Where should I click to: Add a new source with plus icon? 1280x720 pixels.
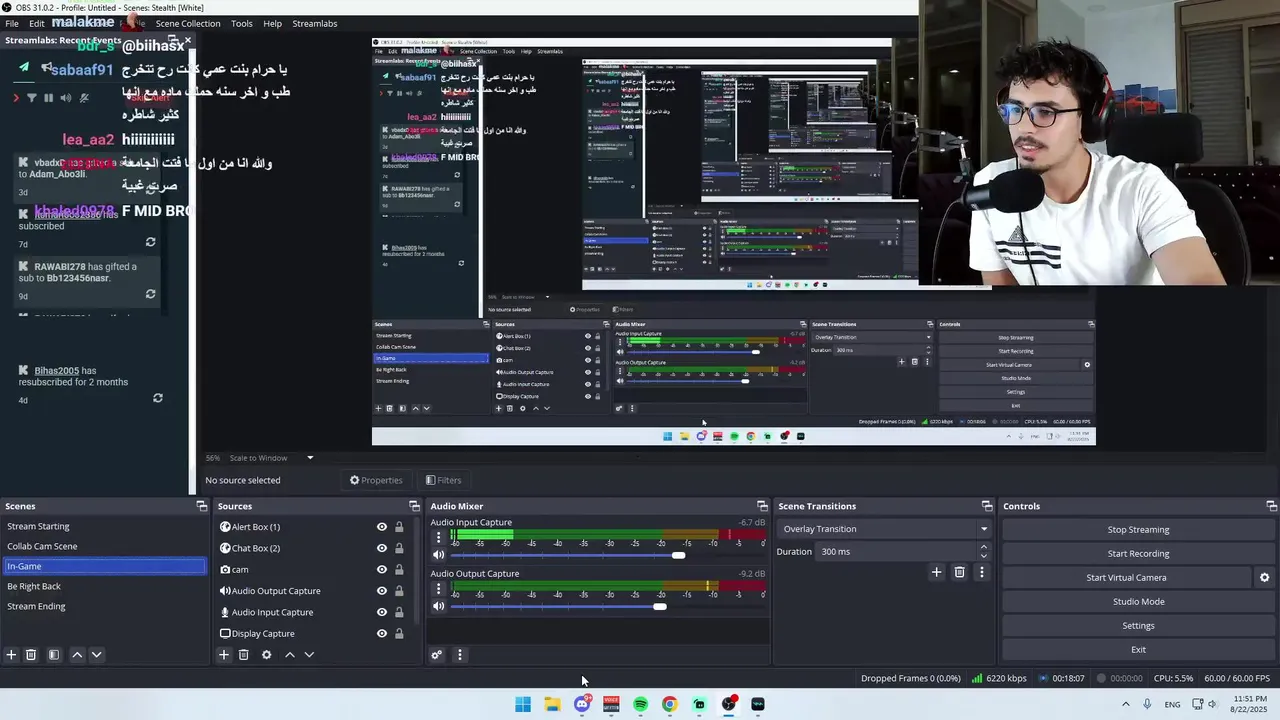click(x=224, y=655)
